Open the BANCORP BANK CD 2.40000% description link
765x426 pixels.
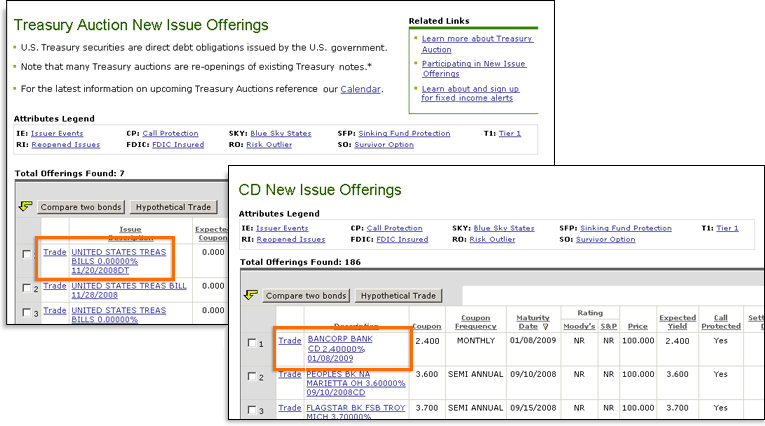coord(339,346)
